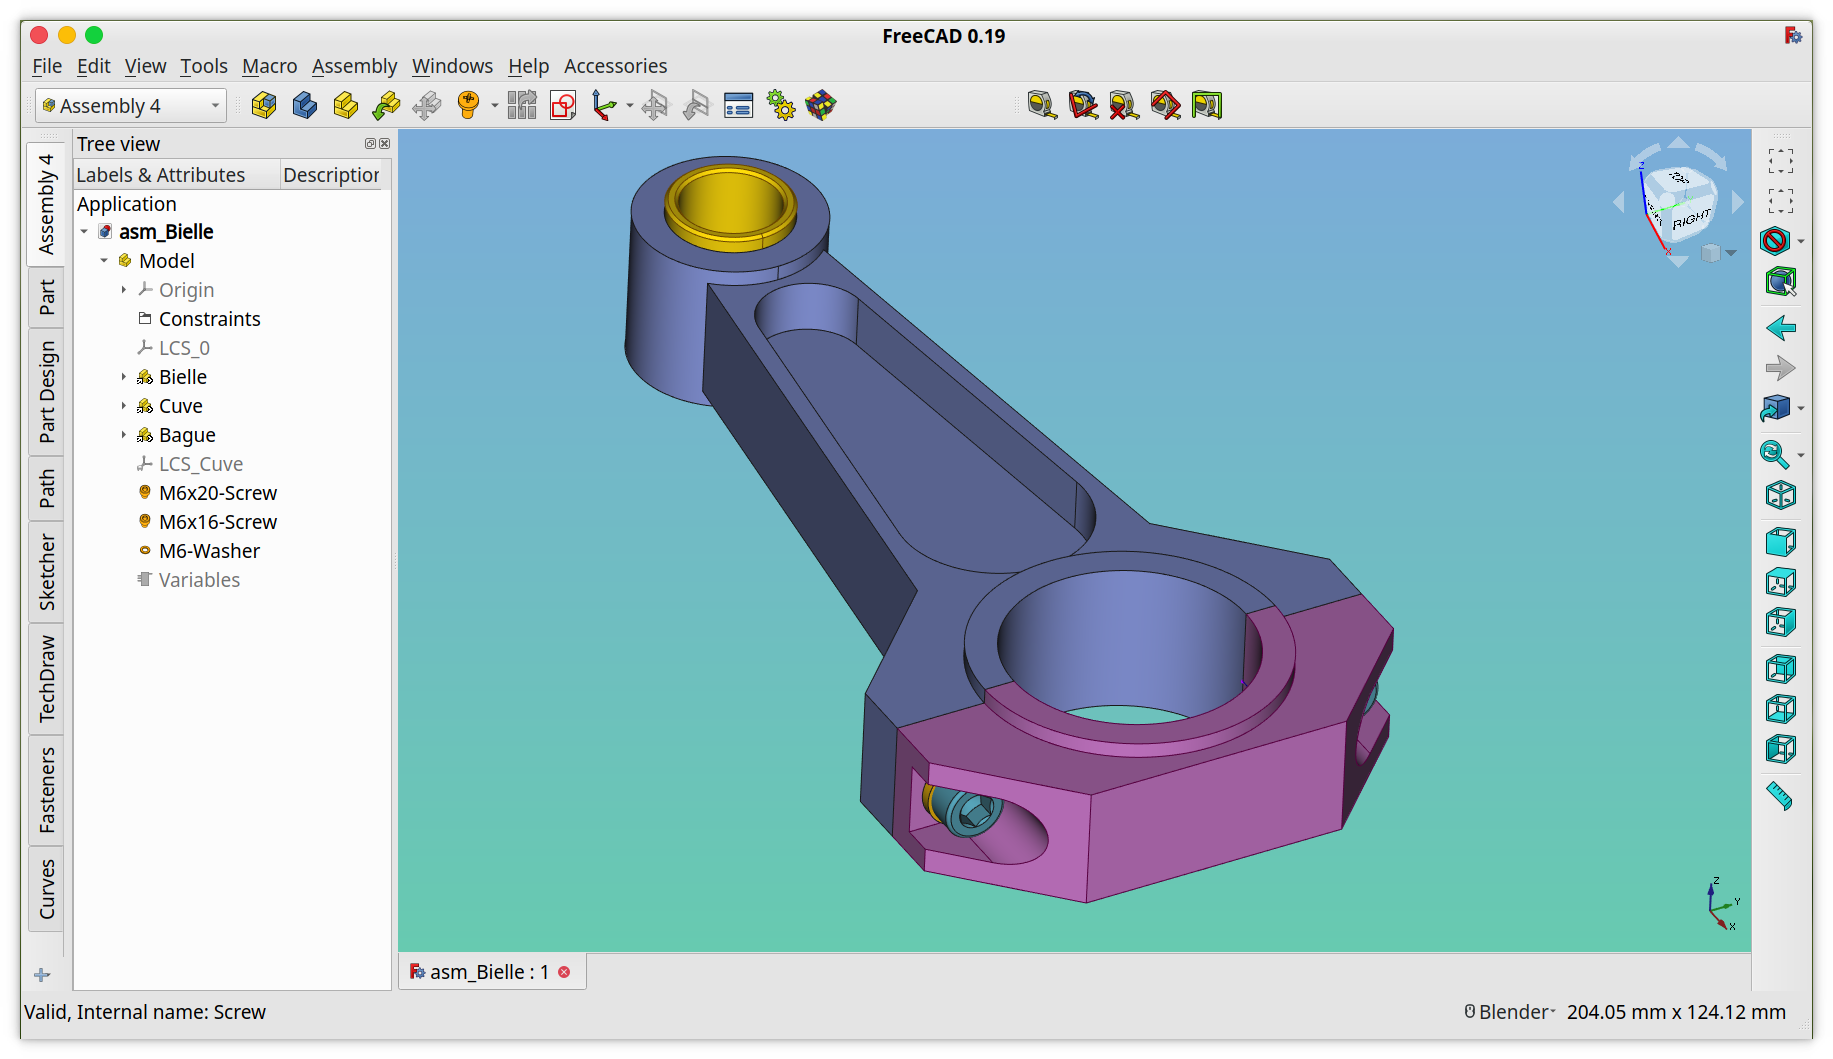Select the M6x20-Screw tree item
Screen dimensions: 1833x1059
(218, 493)
